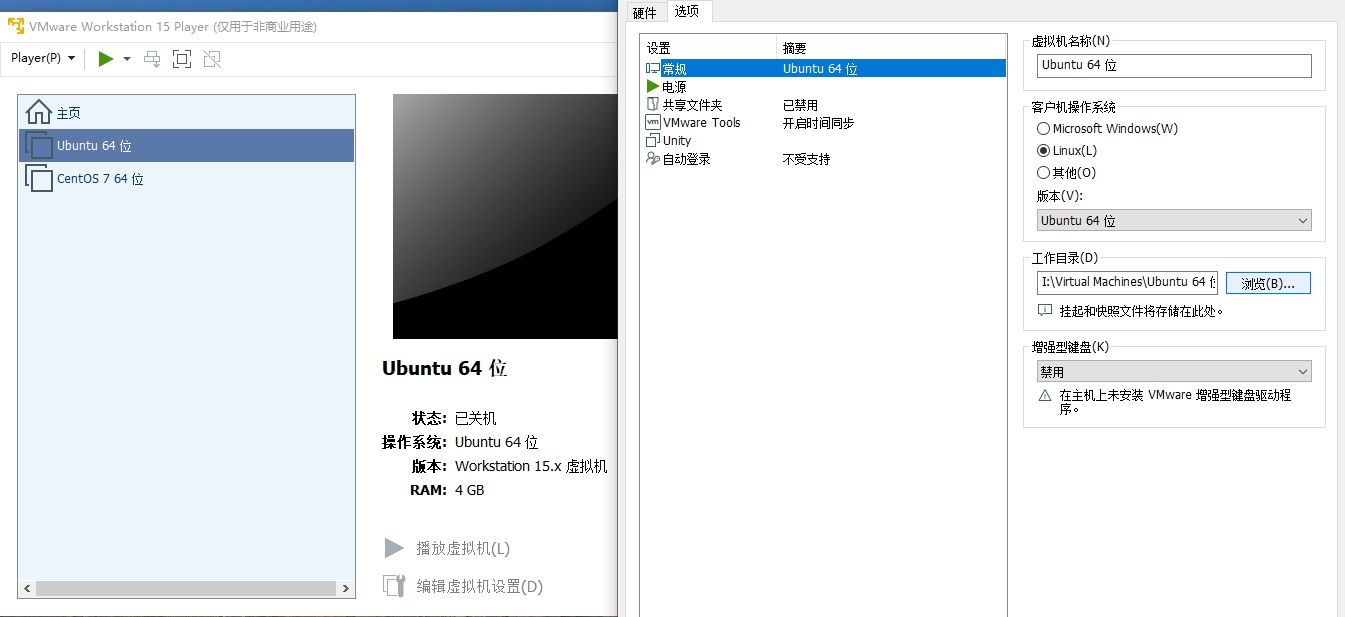Screen dimensions: 1345x617
Task: Click the warning triangle icon under 增强型键盘
Action: (1045, 396)
